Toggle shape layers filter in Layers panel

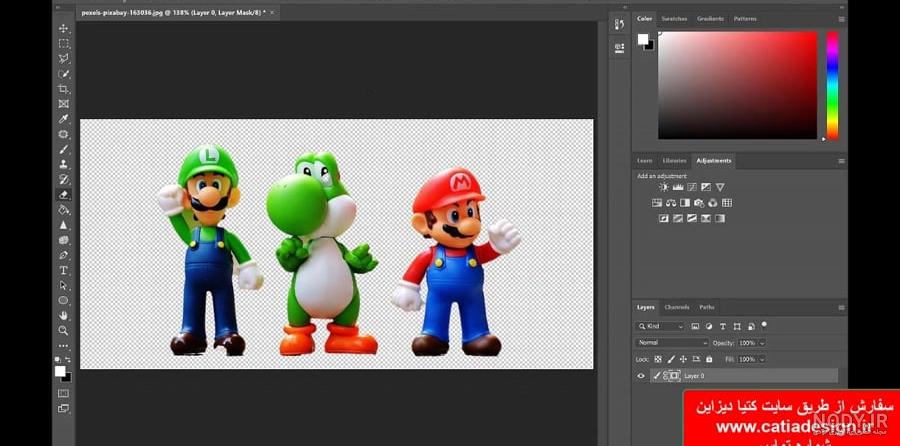737,326
